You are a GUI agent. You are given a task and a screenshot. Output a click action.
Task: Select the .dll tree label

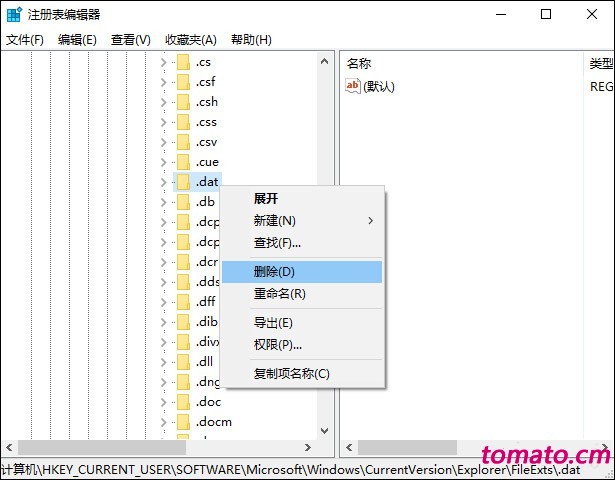point(204,362)
